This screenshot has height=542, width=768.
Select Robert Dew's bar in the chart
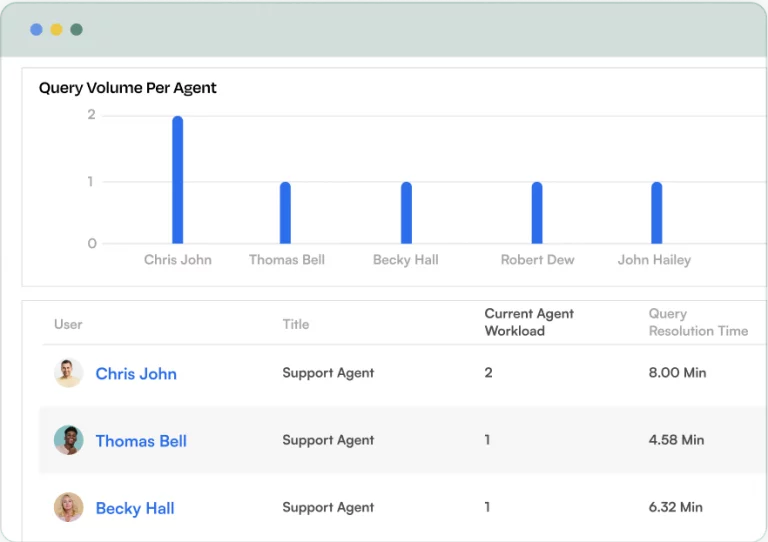coord(537,212)
